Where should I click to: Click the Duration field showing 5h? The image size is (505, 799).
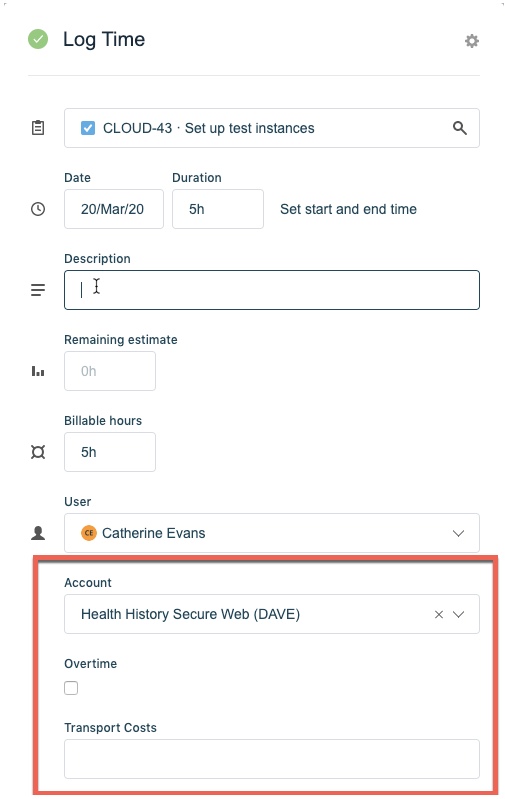pos(218,209)
